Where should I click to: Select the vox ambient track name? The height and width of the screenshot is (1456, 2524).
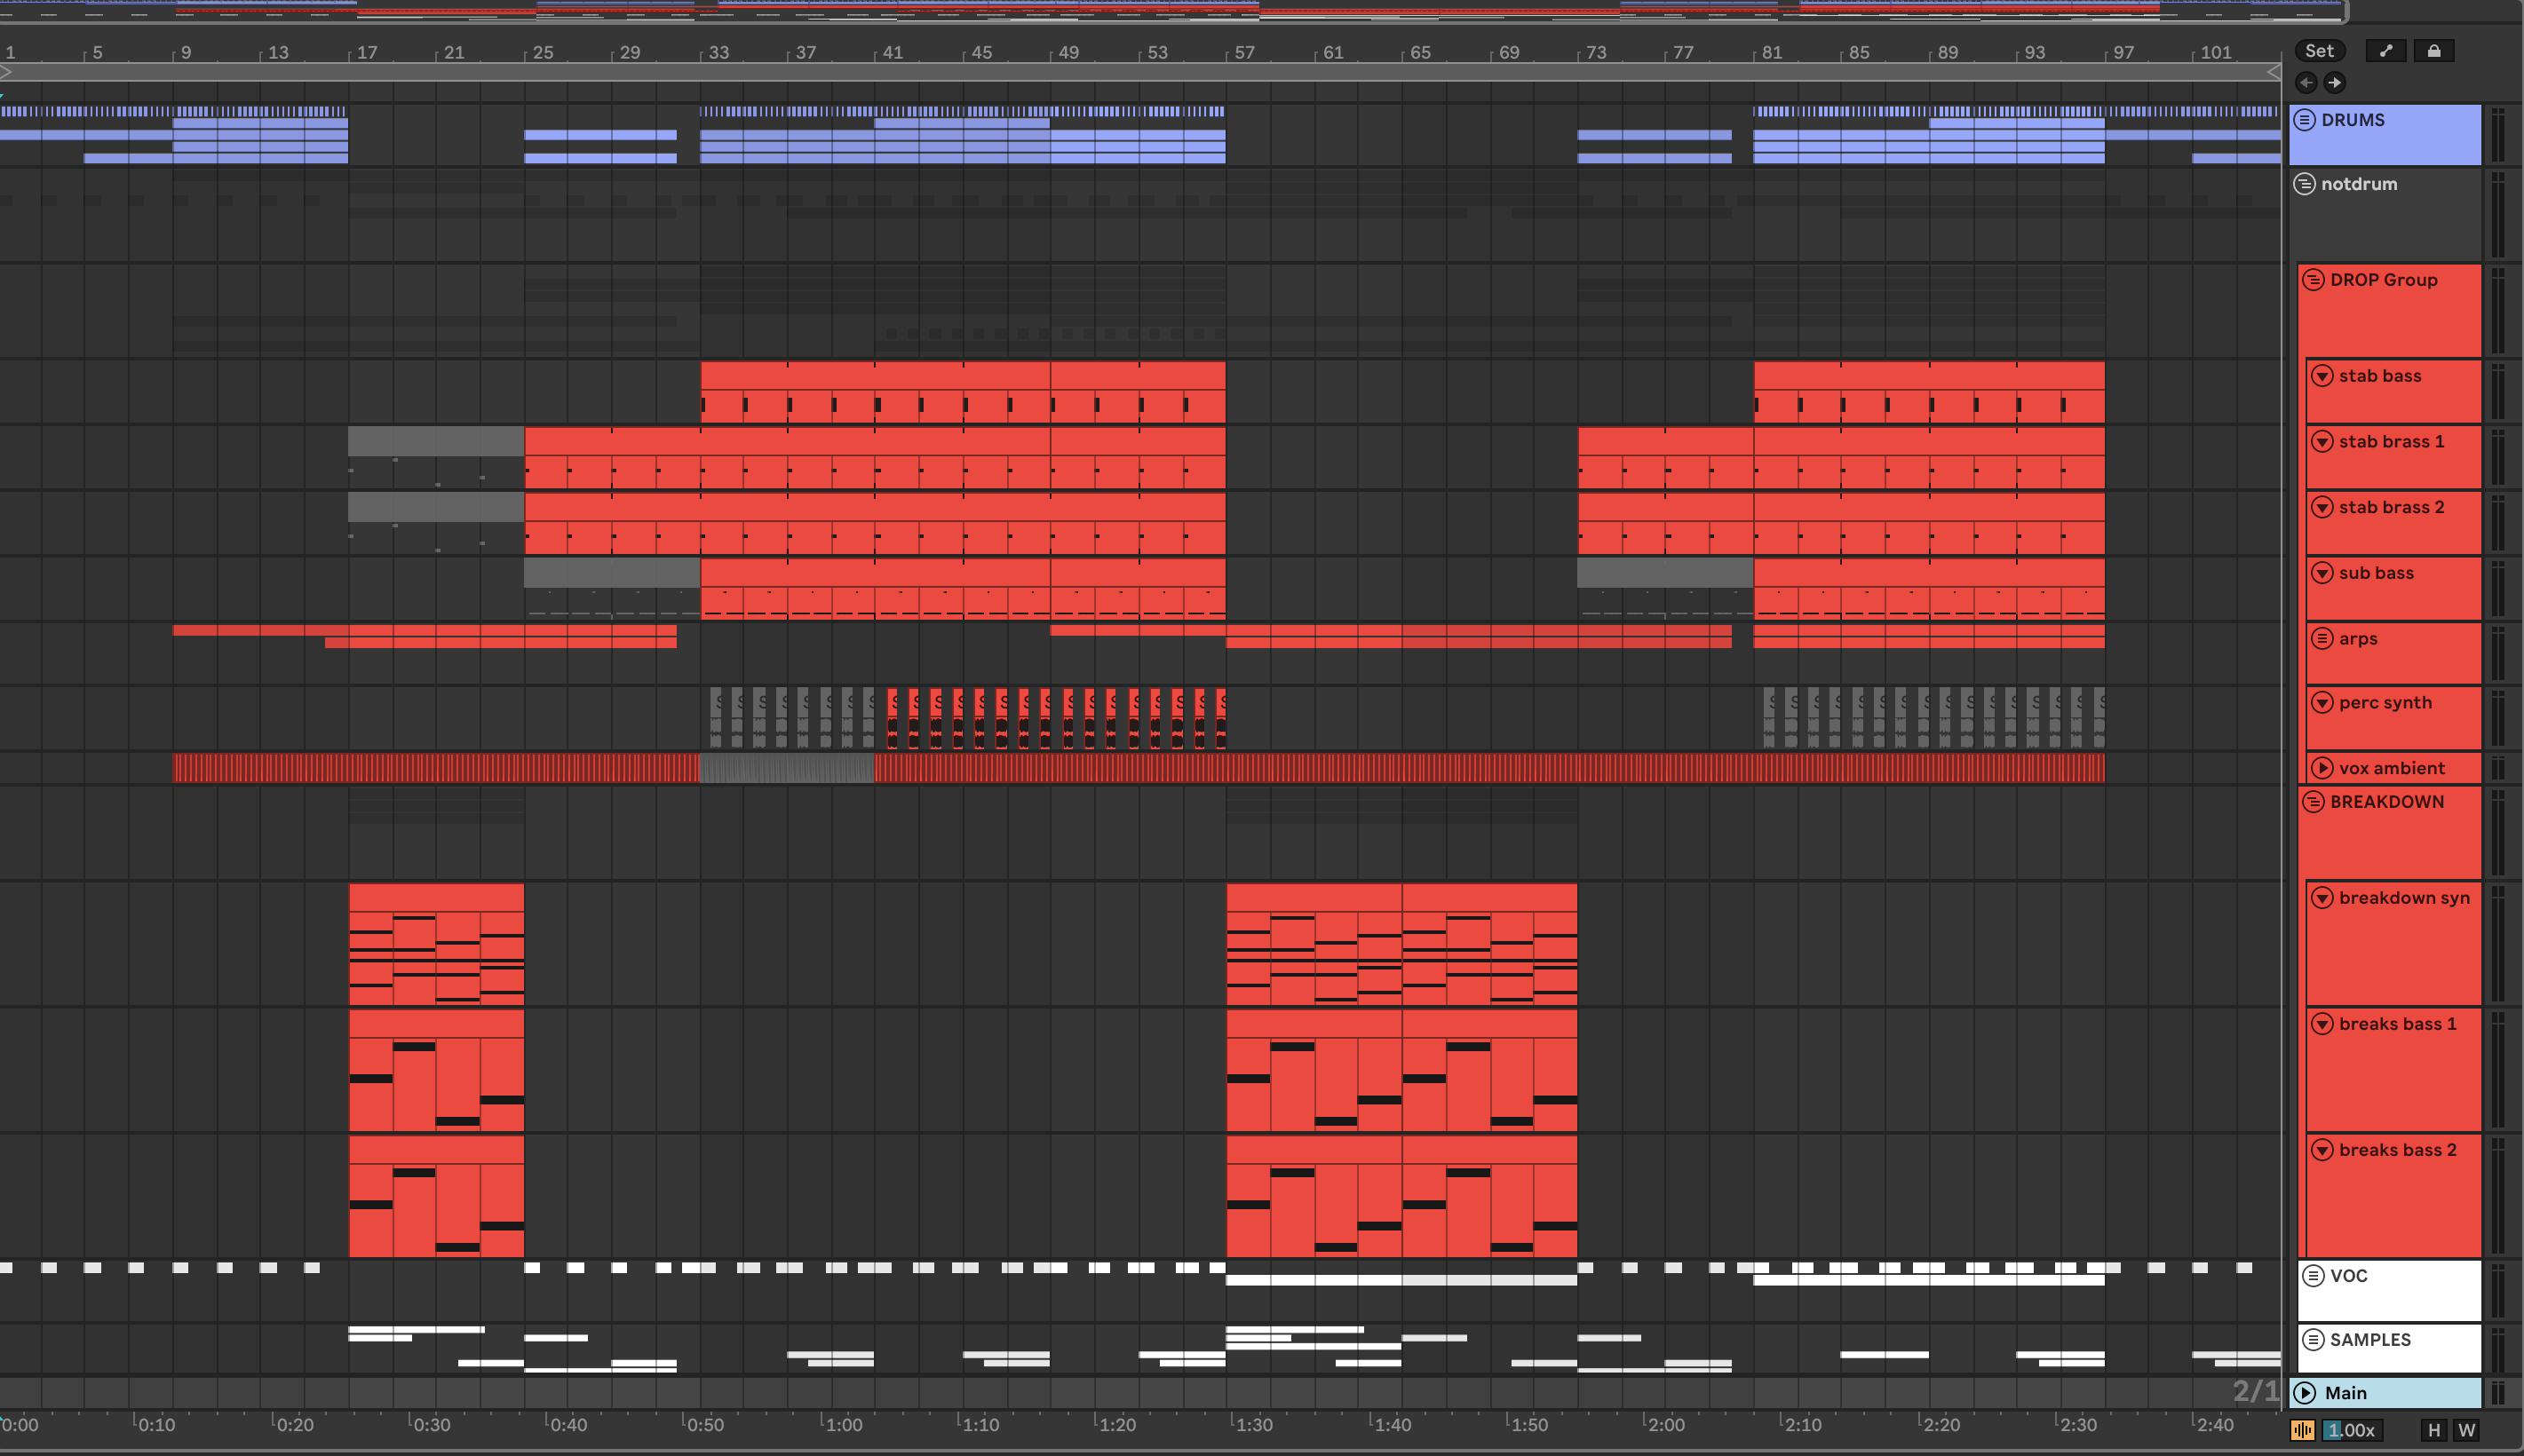[2392, 768]
